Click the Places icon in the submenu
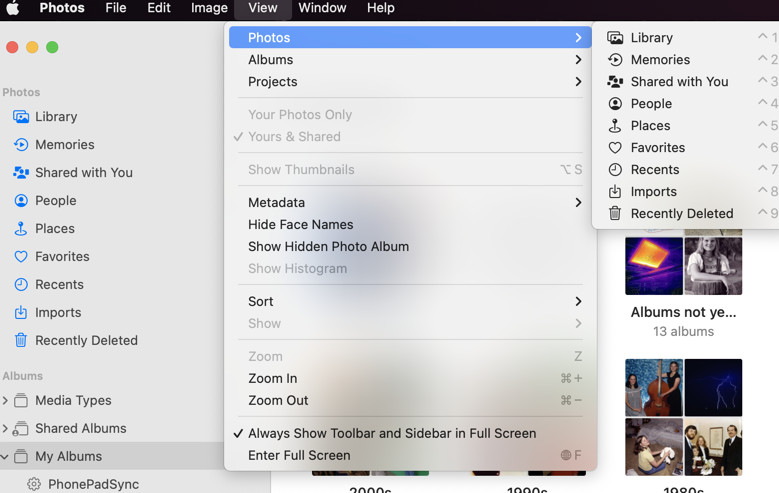This screenshot has width=779, height=493. coord(615,126)
